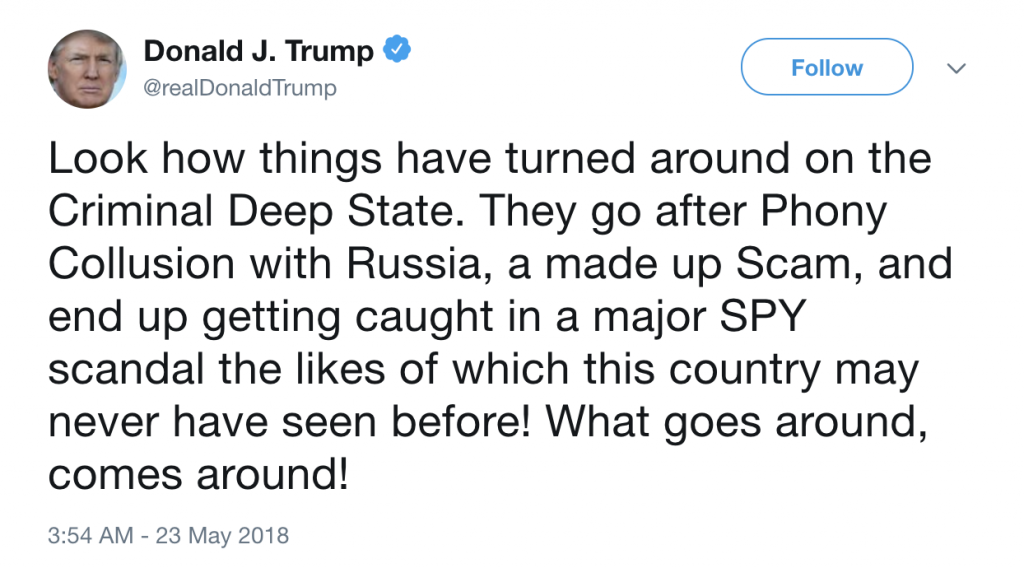Click the 3:54 AM time text
1024x568 pixels.
pyautogui.click(x=90, y=535)
